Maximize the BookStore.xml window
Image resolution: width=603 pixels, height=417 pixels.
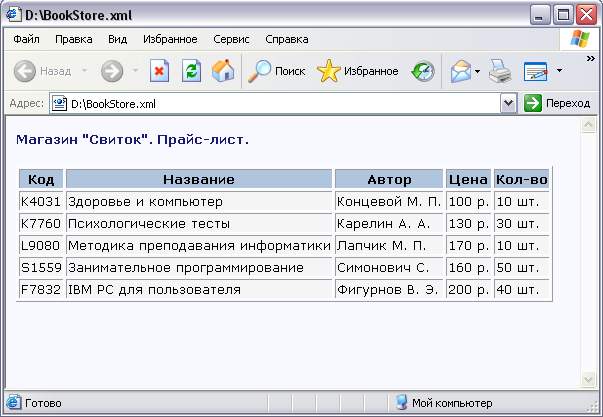coord(563,15)
